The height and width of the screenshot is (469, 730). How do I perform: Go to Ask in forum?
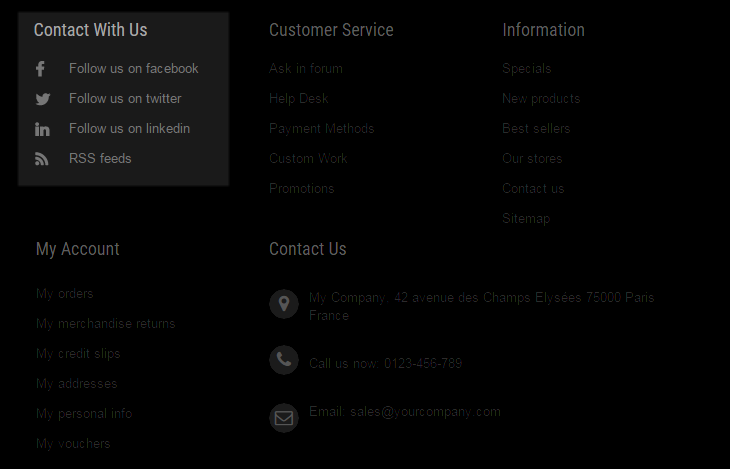306,68
